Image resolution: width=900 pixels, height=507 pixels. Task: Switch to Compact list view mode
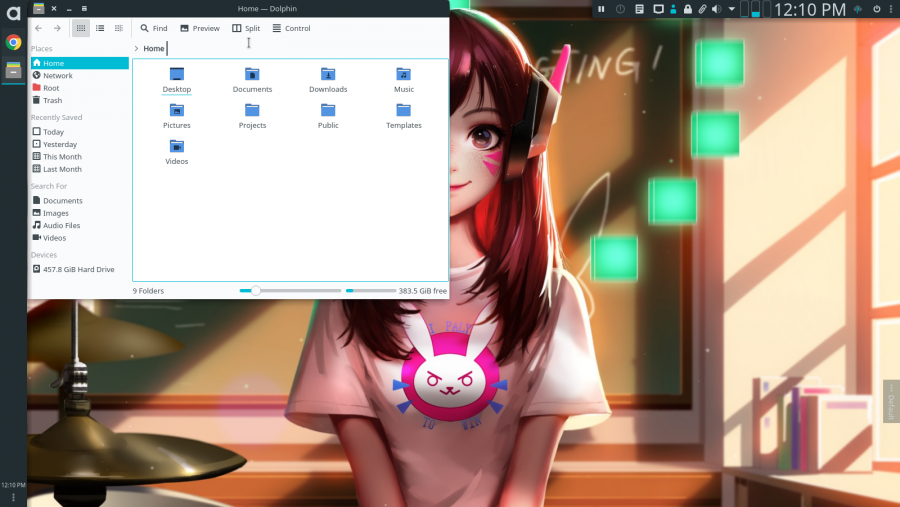(100, 28)
